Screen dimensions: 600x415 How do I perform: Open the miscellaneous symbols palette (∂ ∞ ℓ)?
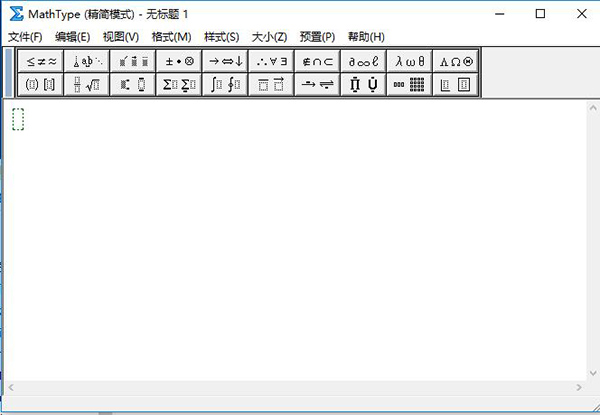363,61
